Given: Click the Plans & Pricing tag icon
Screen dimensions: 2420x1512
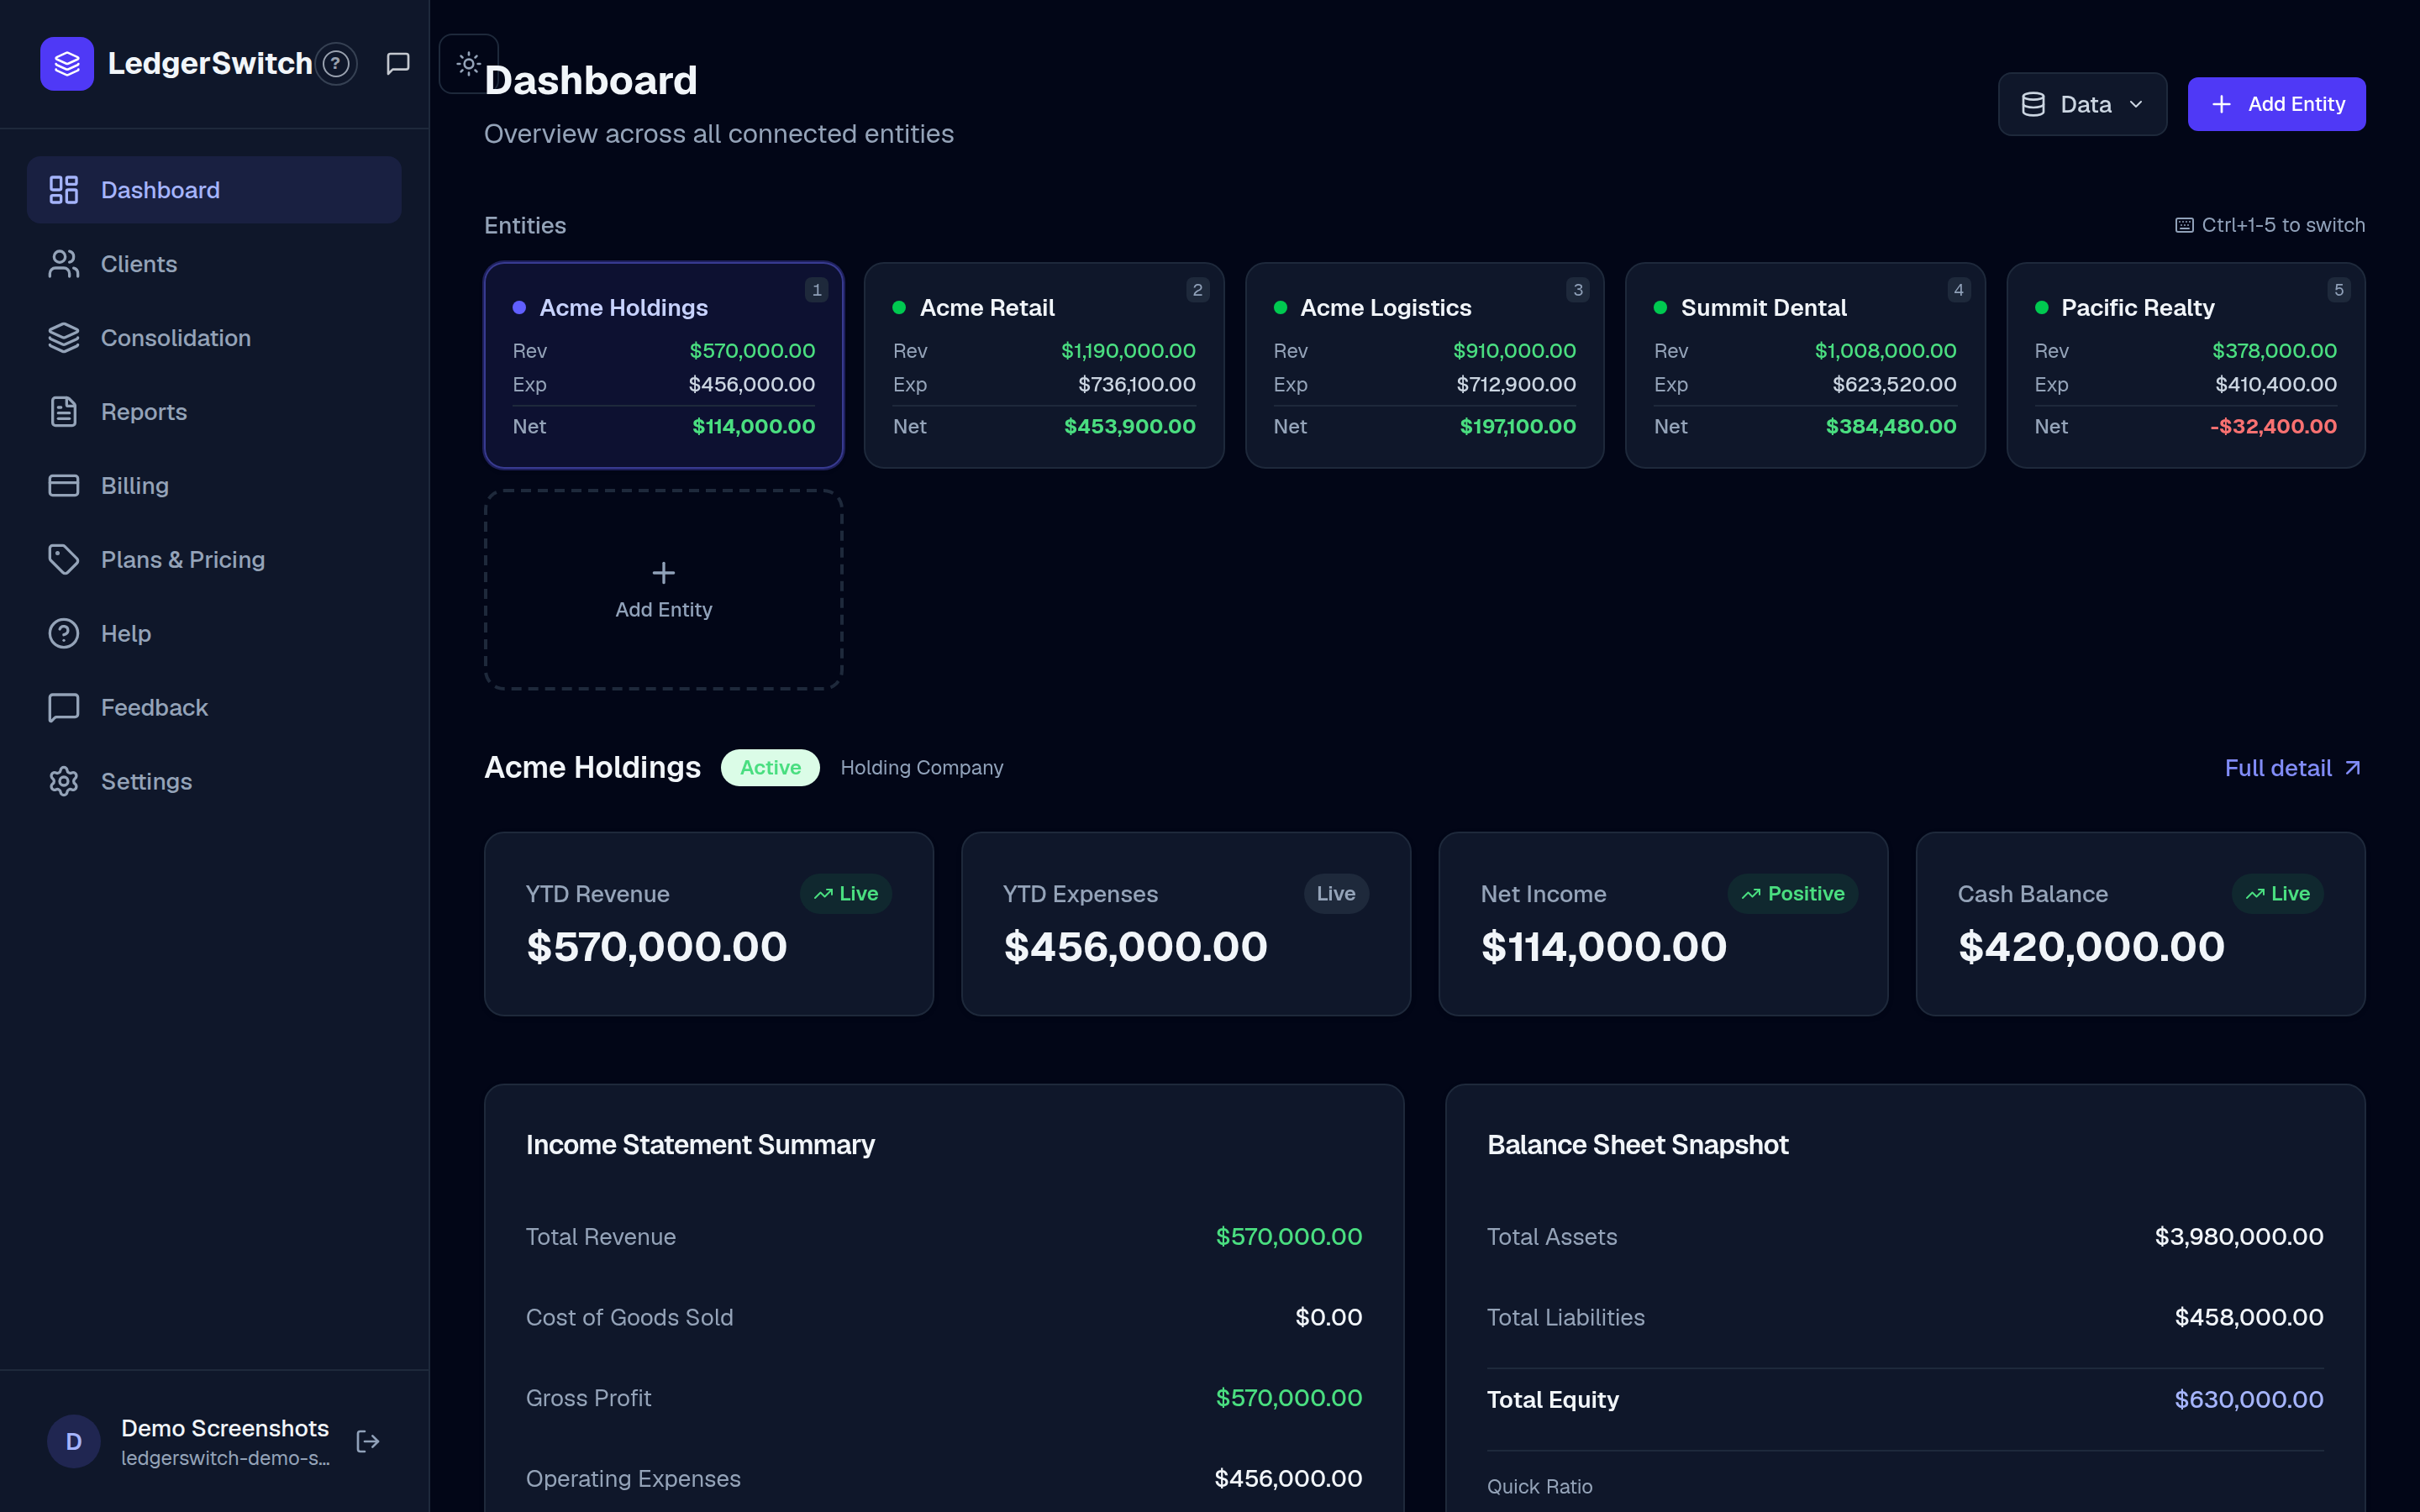Looking at the screenshot, I should [64, 560].
